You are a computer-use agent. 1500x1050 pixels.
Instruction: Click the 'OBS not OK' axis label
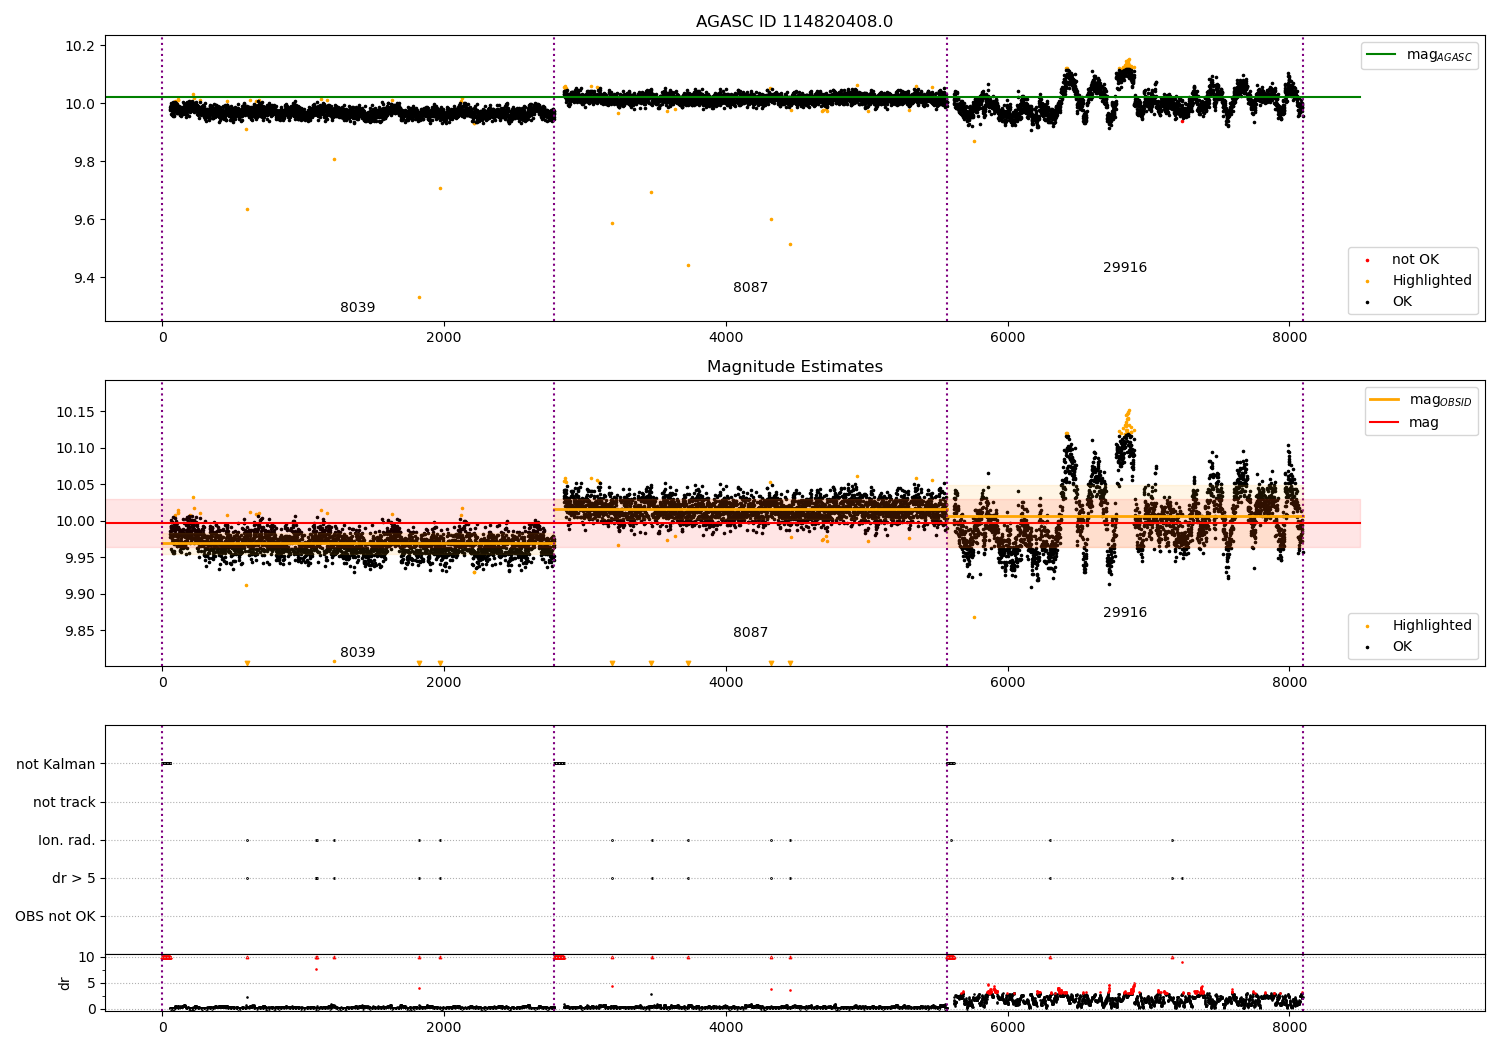55,917
